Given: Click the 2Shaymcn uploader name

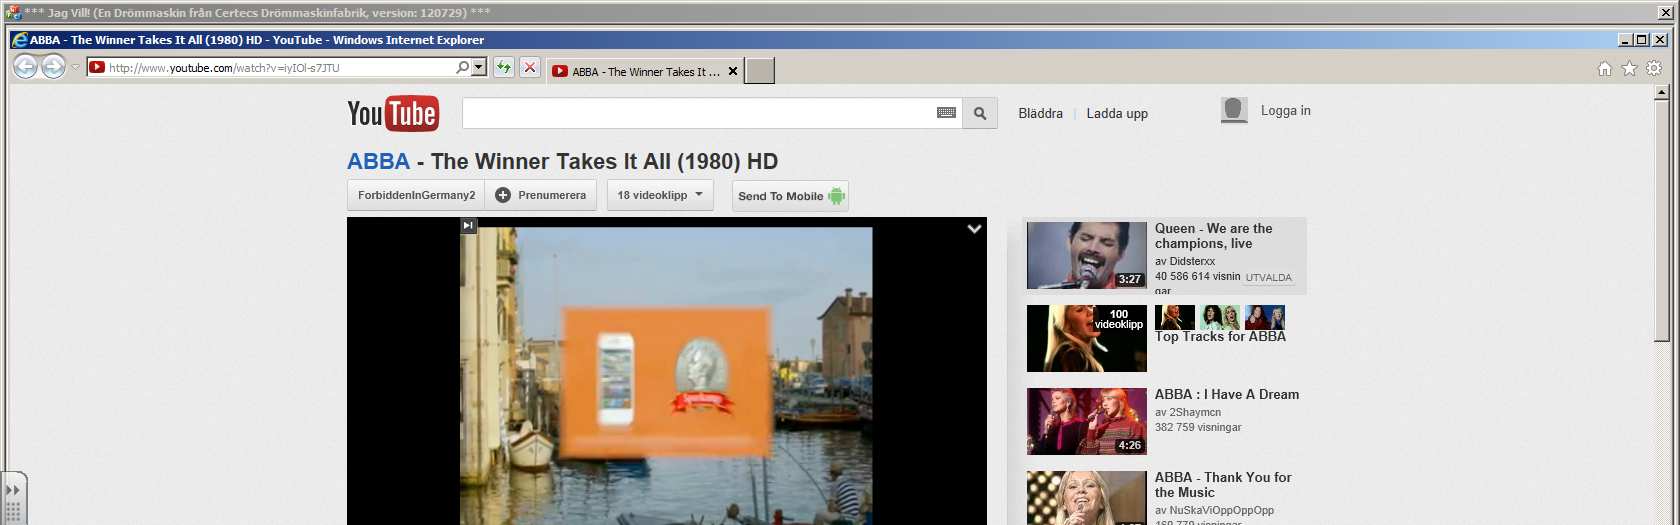Looking at the screenshot, I should click(x=1195, y=412).
